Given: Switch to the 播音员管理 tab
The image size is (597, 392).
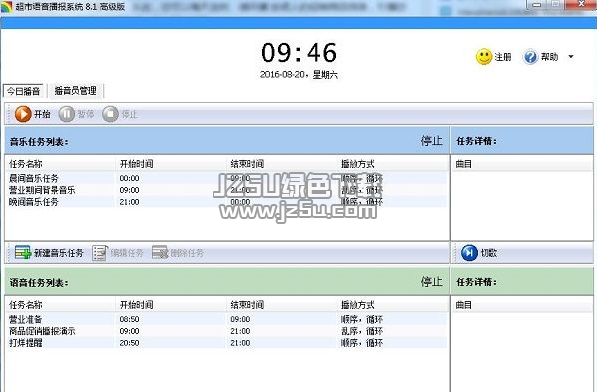Looking at the screenshot, I should 75,91.
